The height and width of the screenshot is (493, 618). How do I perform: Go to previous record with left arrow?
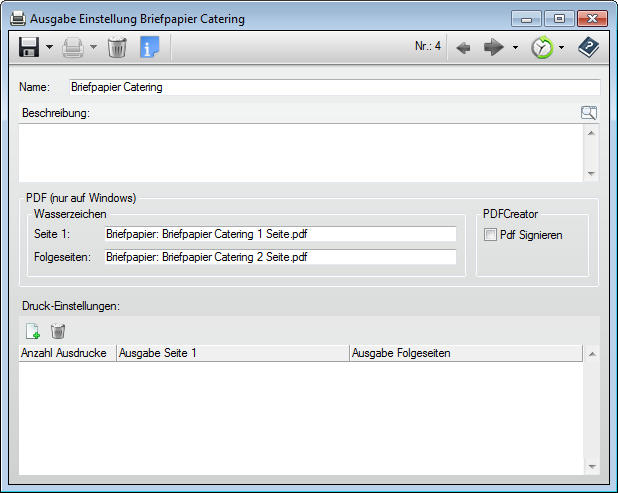pyautogui.click(x=463, y=47)
